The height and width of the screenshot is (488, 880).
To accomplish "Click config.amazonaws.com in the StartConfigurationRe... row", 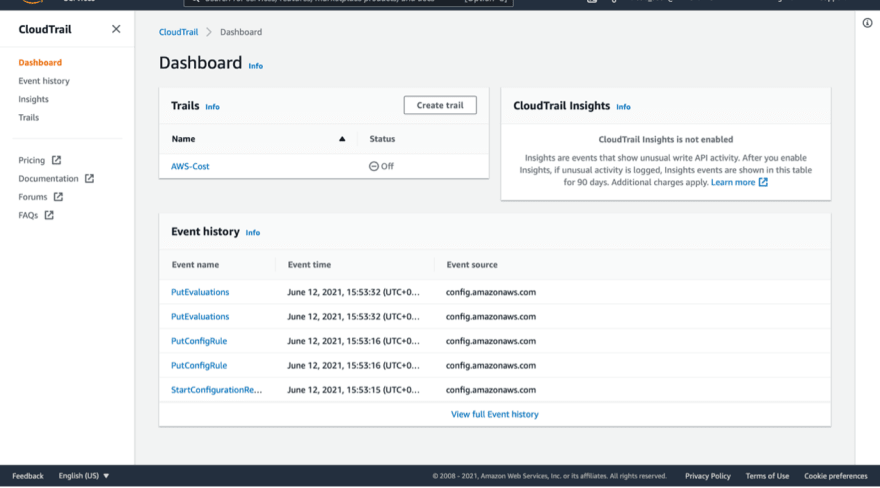I will click(x=491, y=390).
